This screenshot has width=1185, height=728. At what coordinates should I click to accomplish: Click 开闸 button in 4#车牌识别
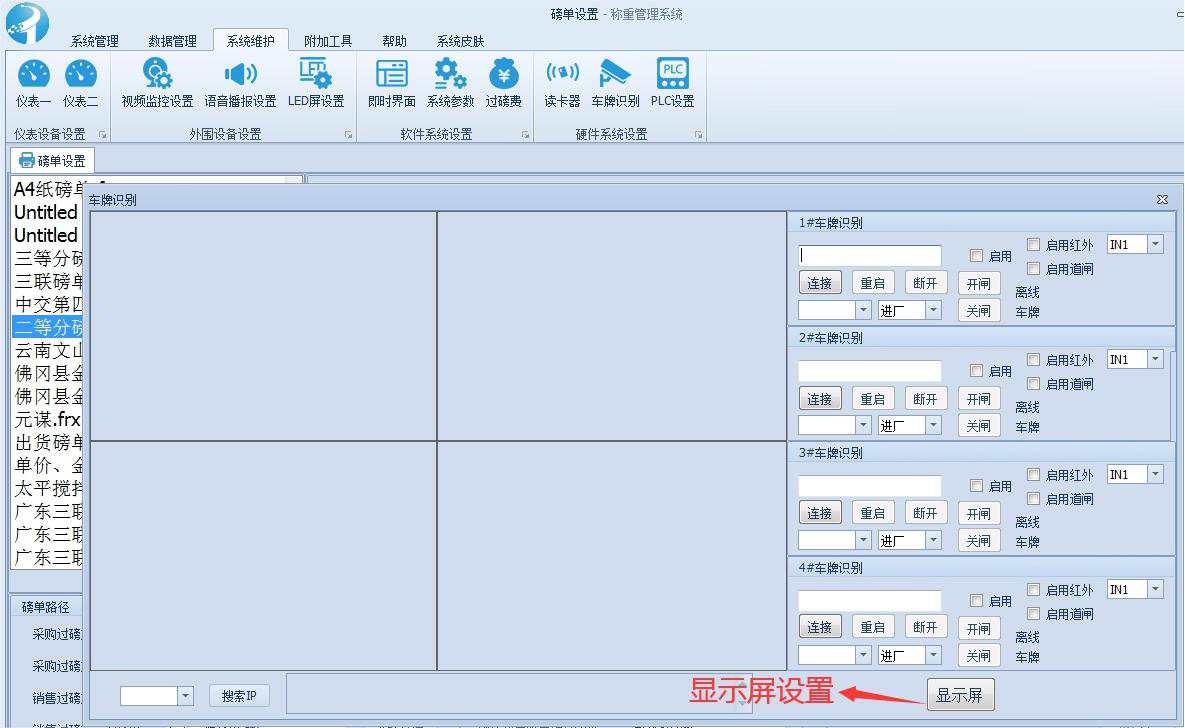click(978, 629)
